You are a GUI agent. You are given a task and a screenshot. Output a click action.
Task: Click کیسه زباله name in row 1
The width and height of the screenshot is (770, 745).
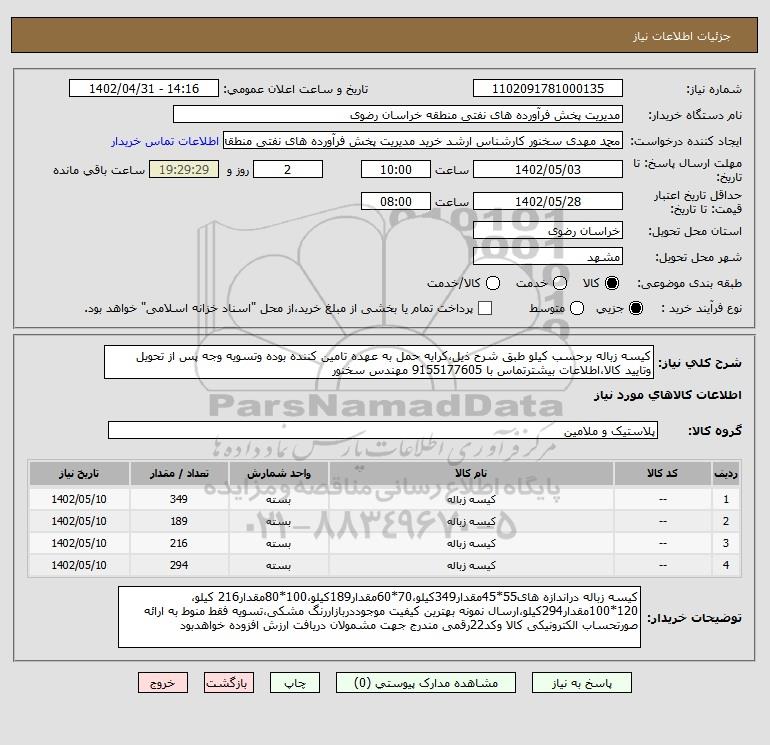pyautogui.click(x=471, y=499)
